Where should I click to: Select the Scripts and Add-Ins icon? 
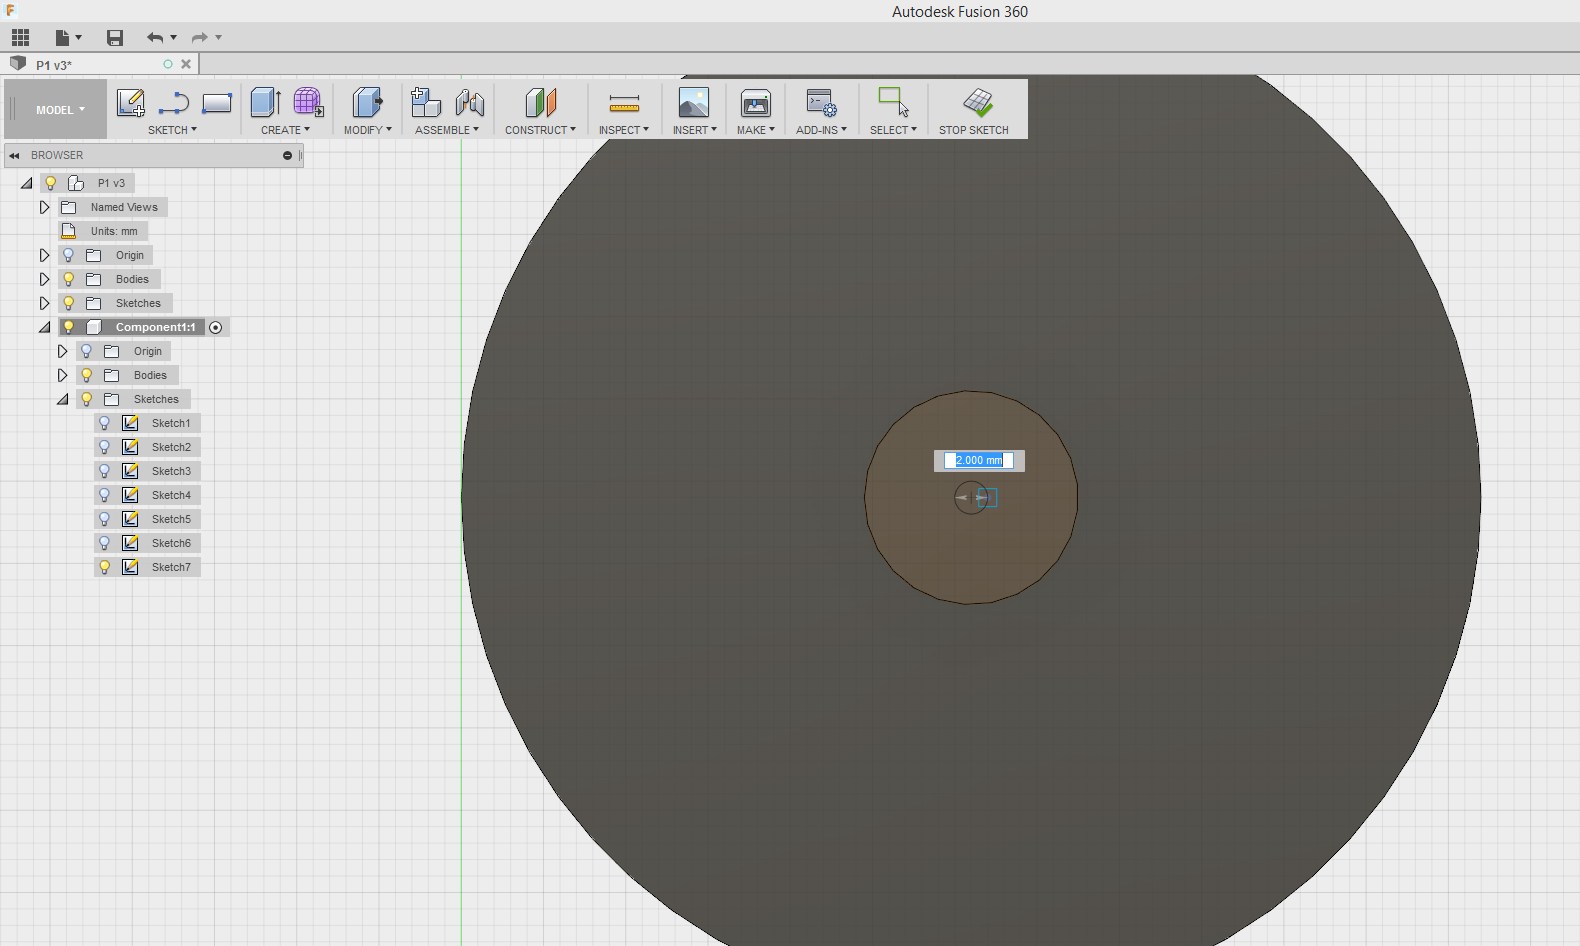coord(821,102)
